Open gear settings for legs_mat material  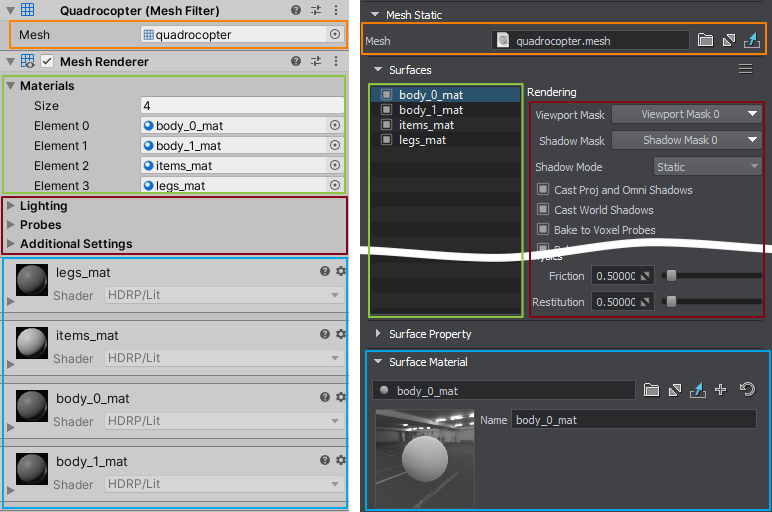click(x=340, y=271)
